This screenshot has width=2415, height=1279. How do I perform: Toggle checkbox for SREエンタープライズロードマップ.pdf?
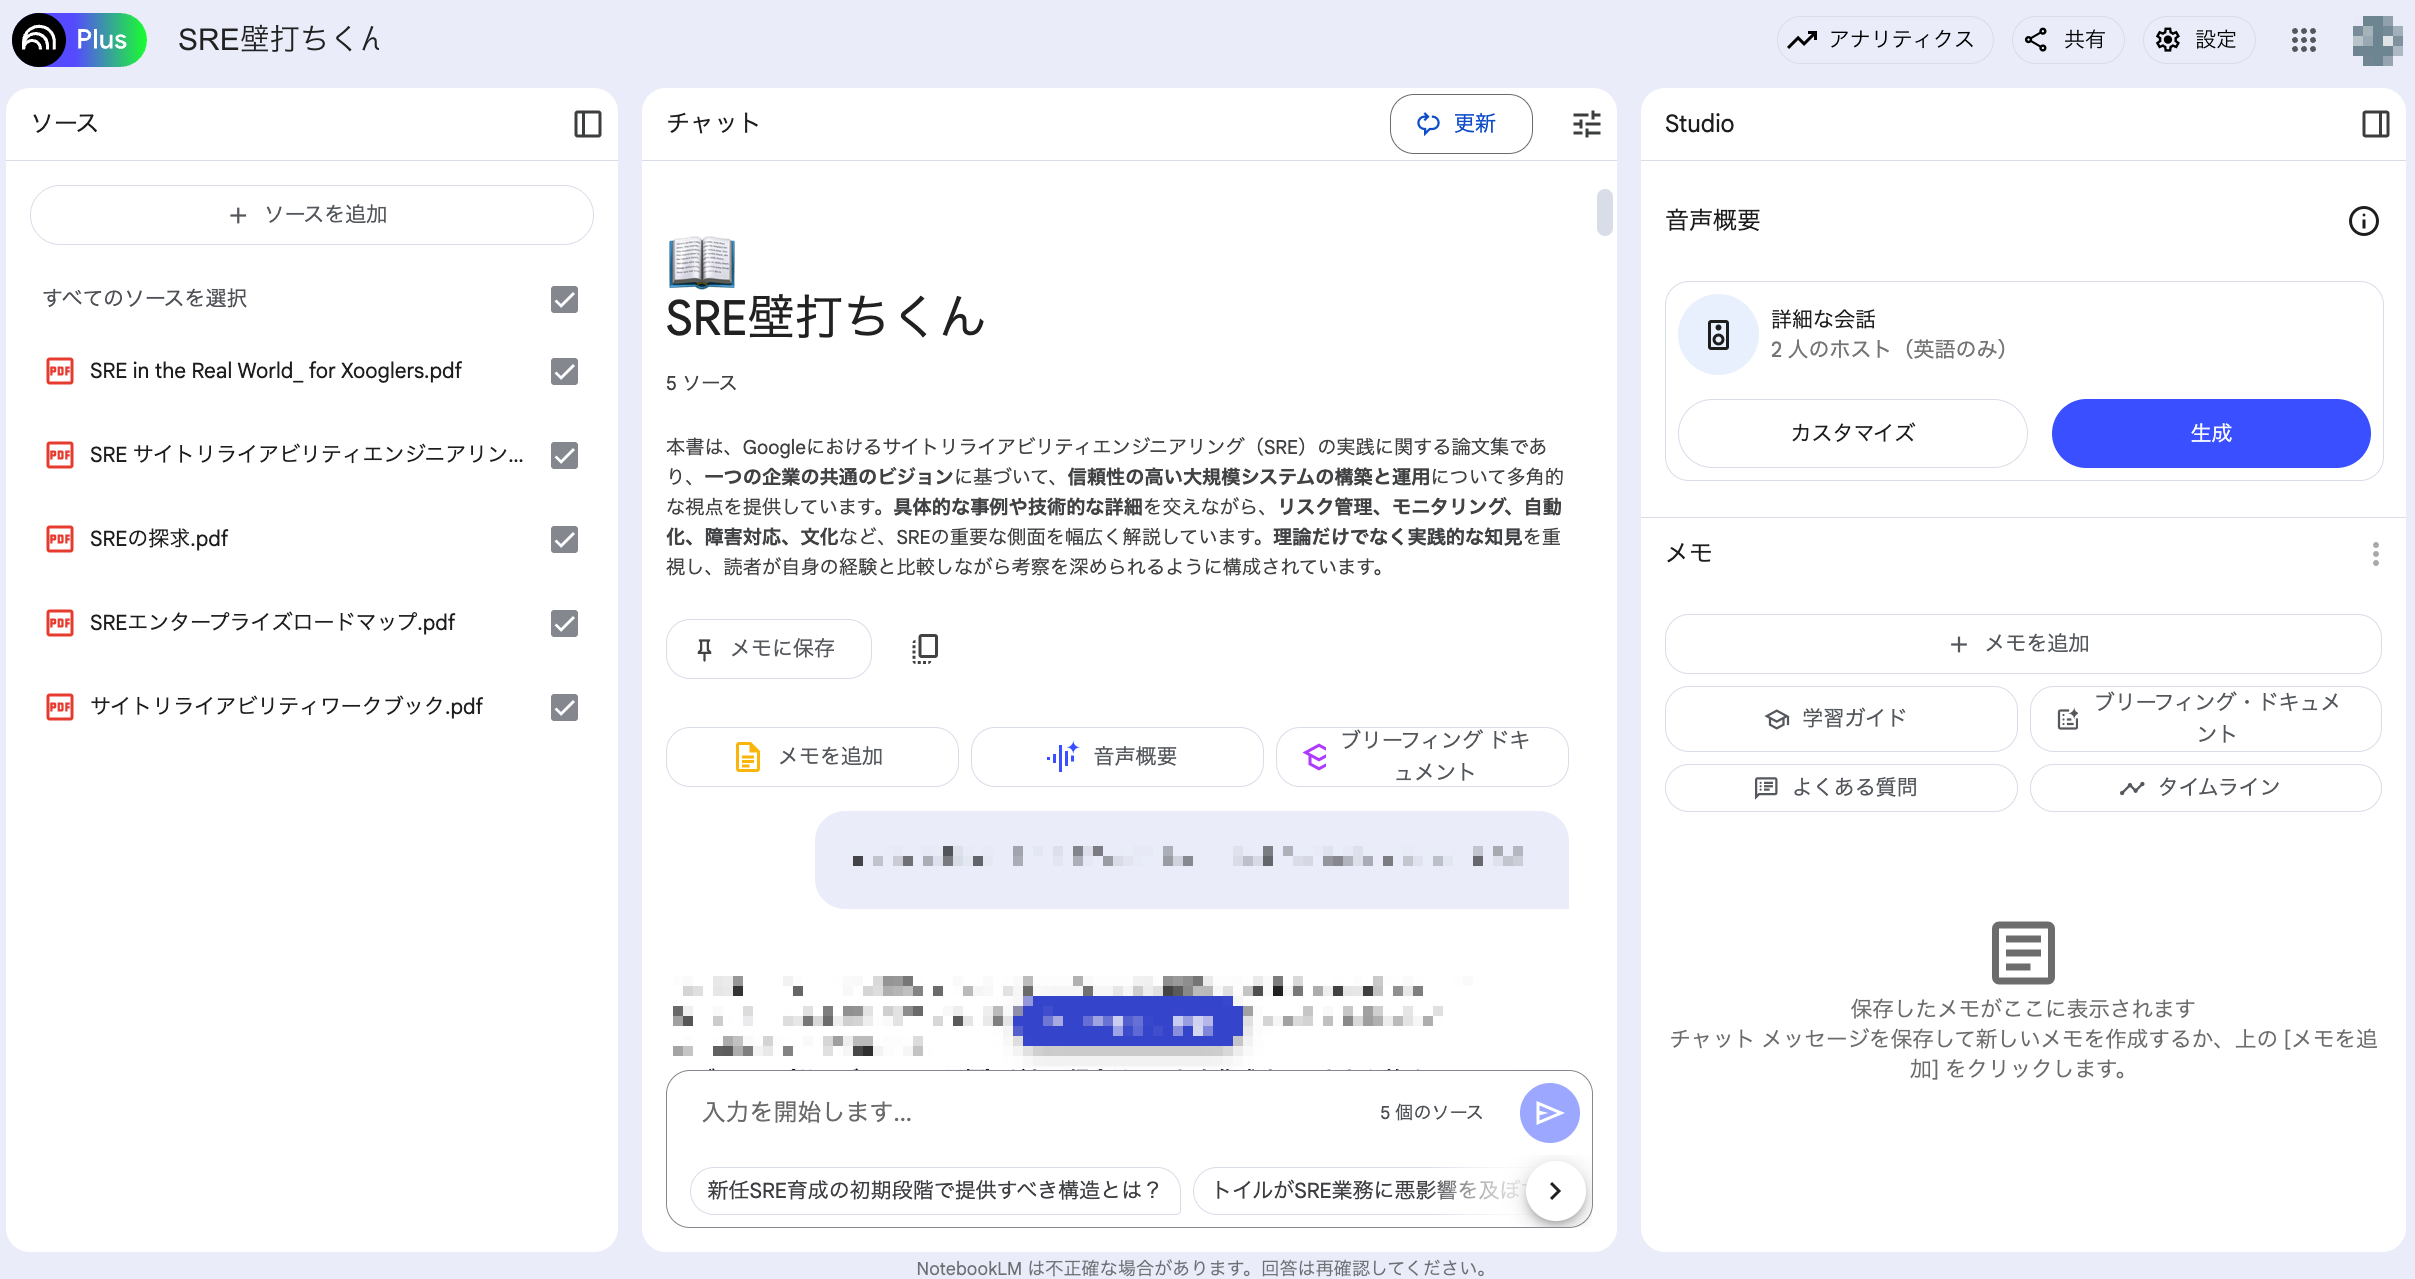tap(564, 623)
